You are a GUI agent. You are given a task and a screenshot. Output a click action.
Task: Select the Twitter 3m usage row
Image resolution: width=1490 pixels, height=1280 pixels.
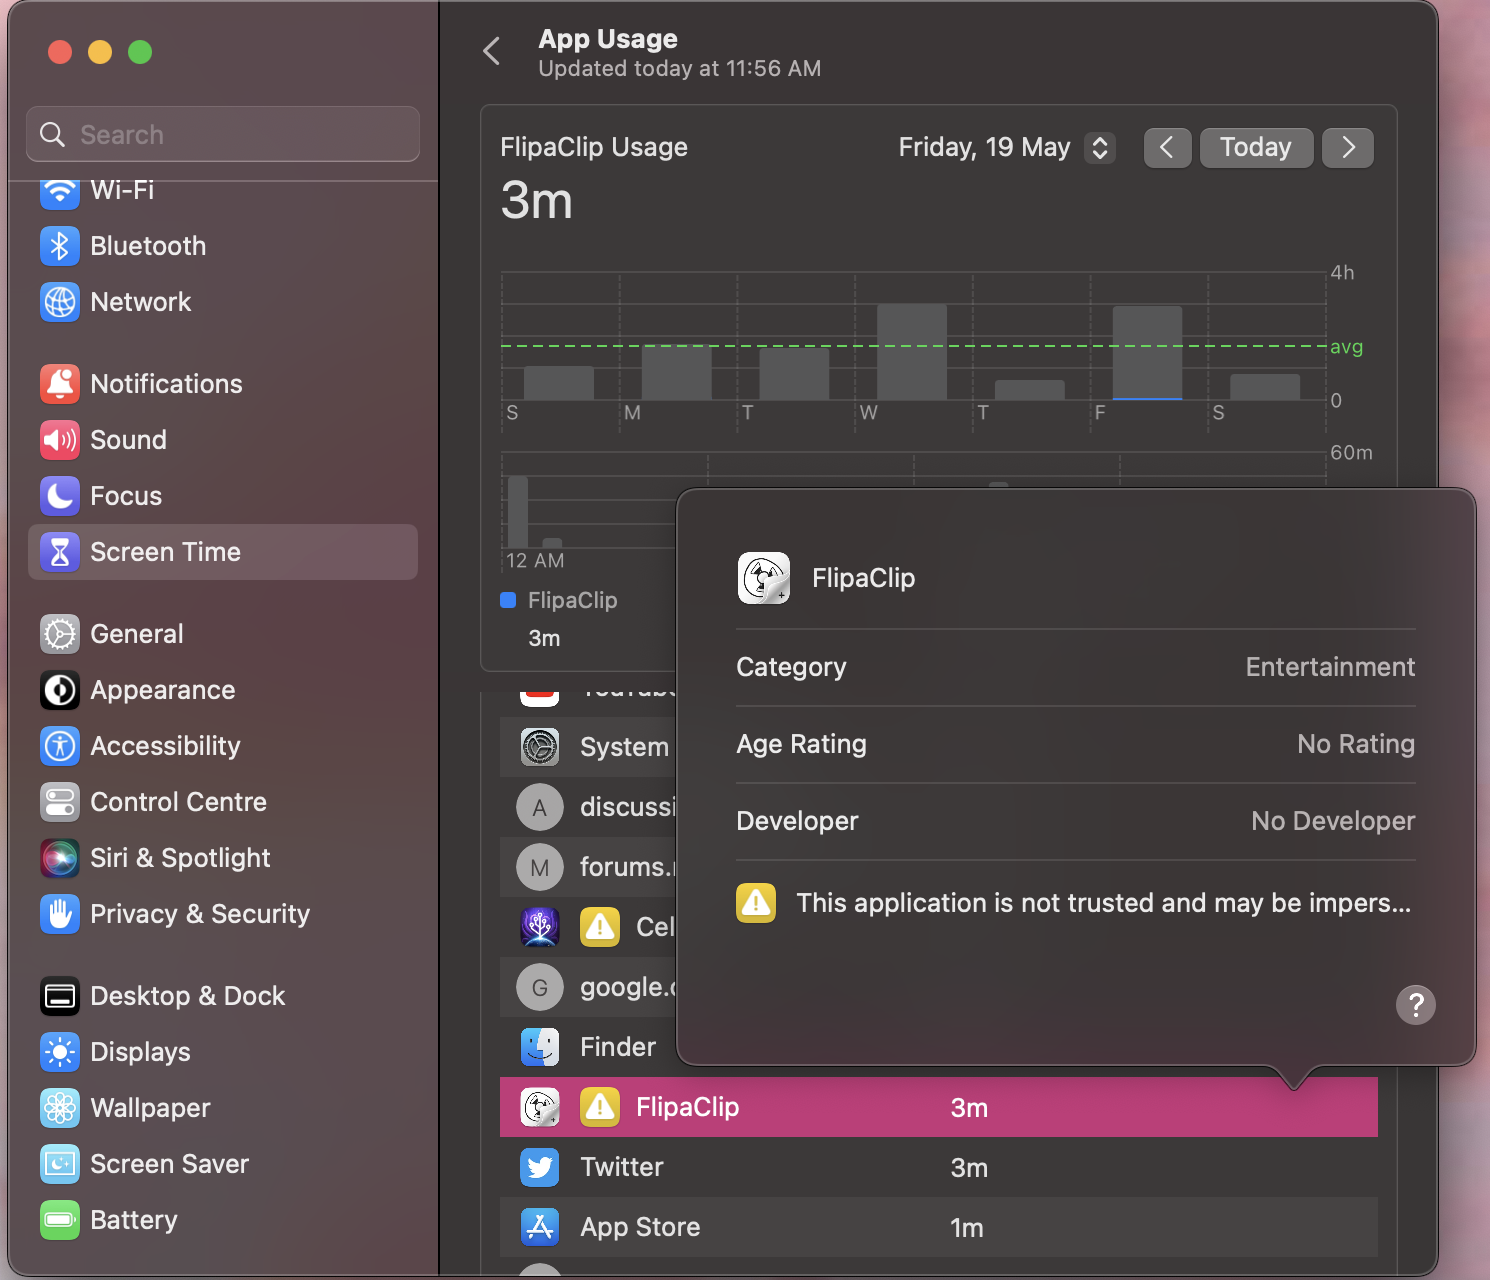tap(939, 1167)
